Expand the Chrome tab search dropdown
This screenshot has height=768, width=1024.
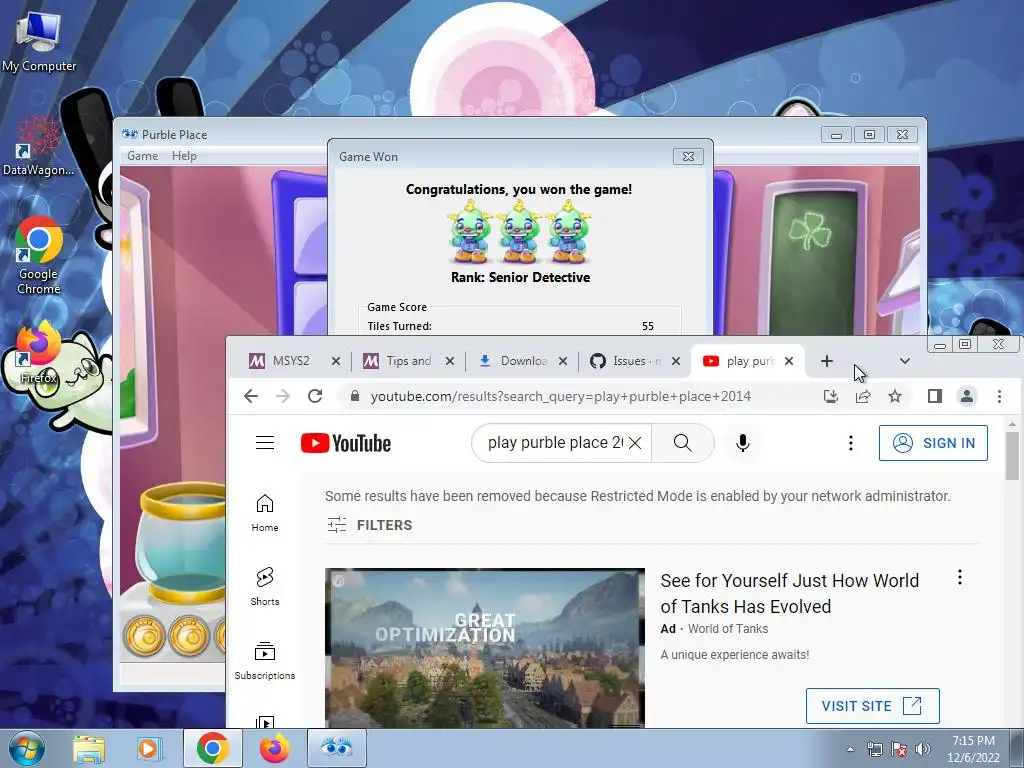[904, 361]
